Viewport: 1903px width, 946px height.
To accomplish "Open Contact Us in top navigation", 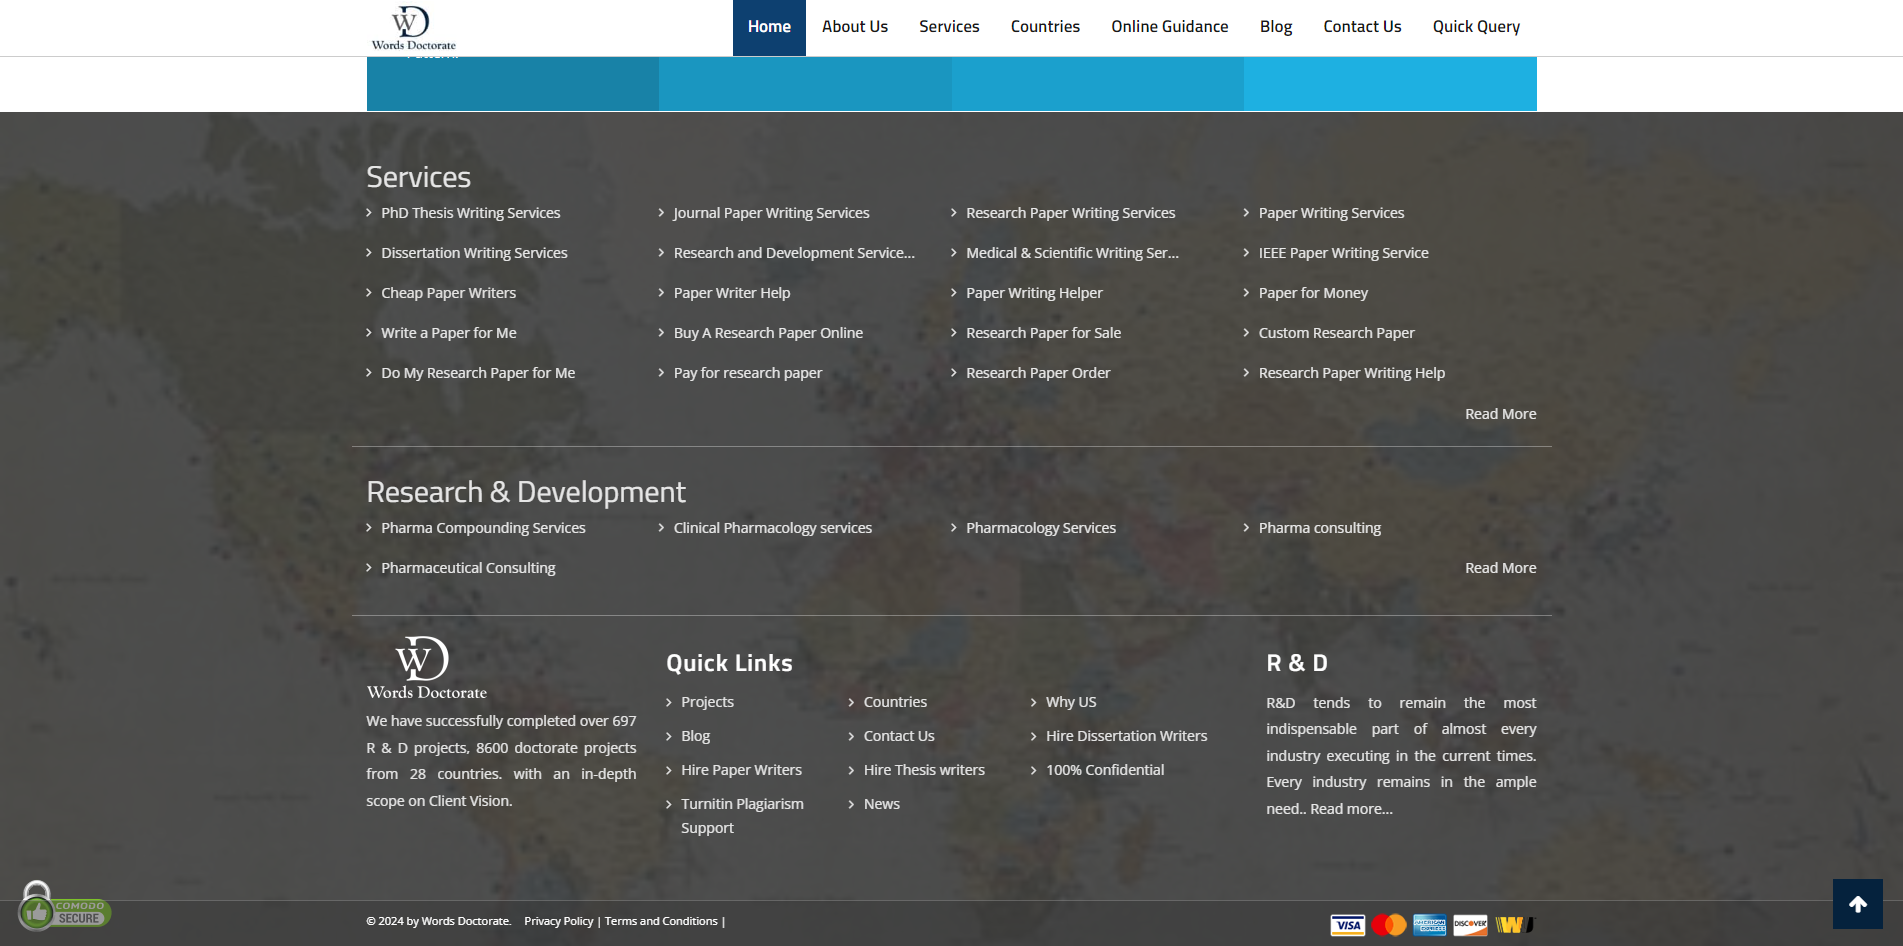I will click(x=1362, y=27).
